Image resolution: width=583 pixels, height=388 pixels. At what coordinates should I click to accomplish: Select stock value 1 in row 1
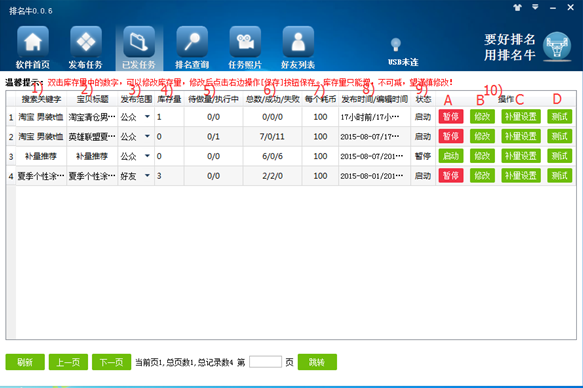pos(169,117)
